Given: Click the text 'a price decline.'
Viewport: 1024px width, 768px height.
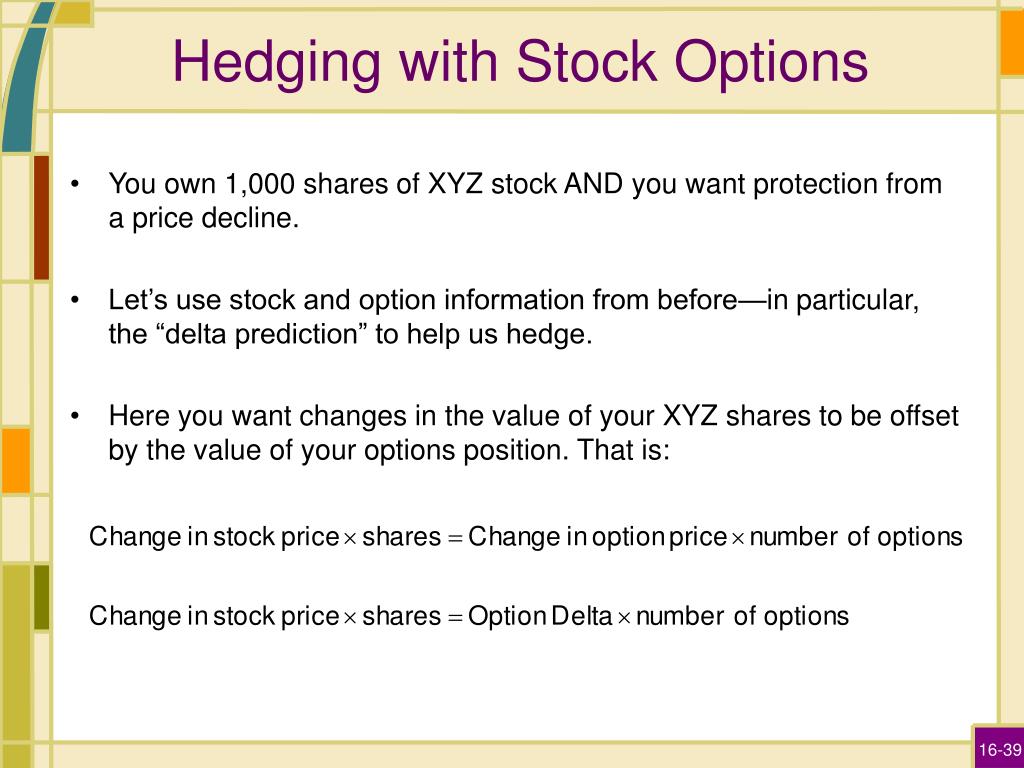Looking at the screenshot, I should [204, 218].
